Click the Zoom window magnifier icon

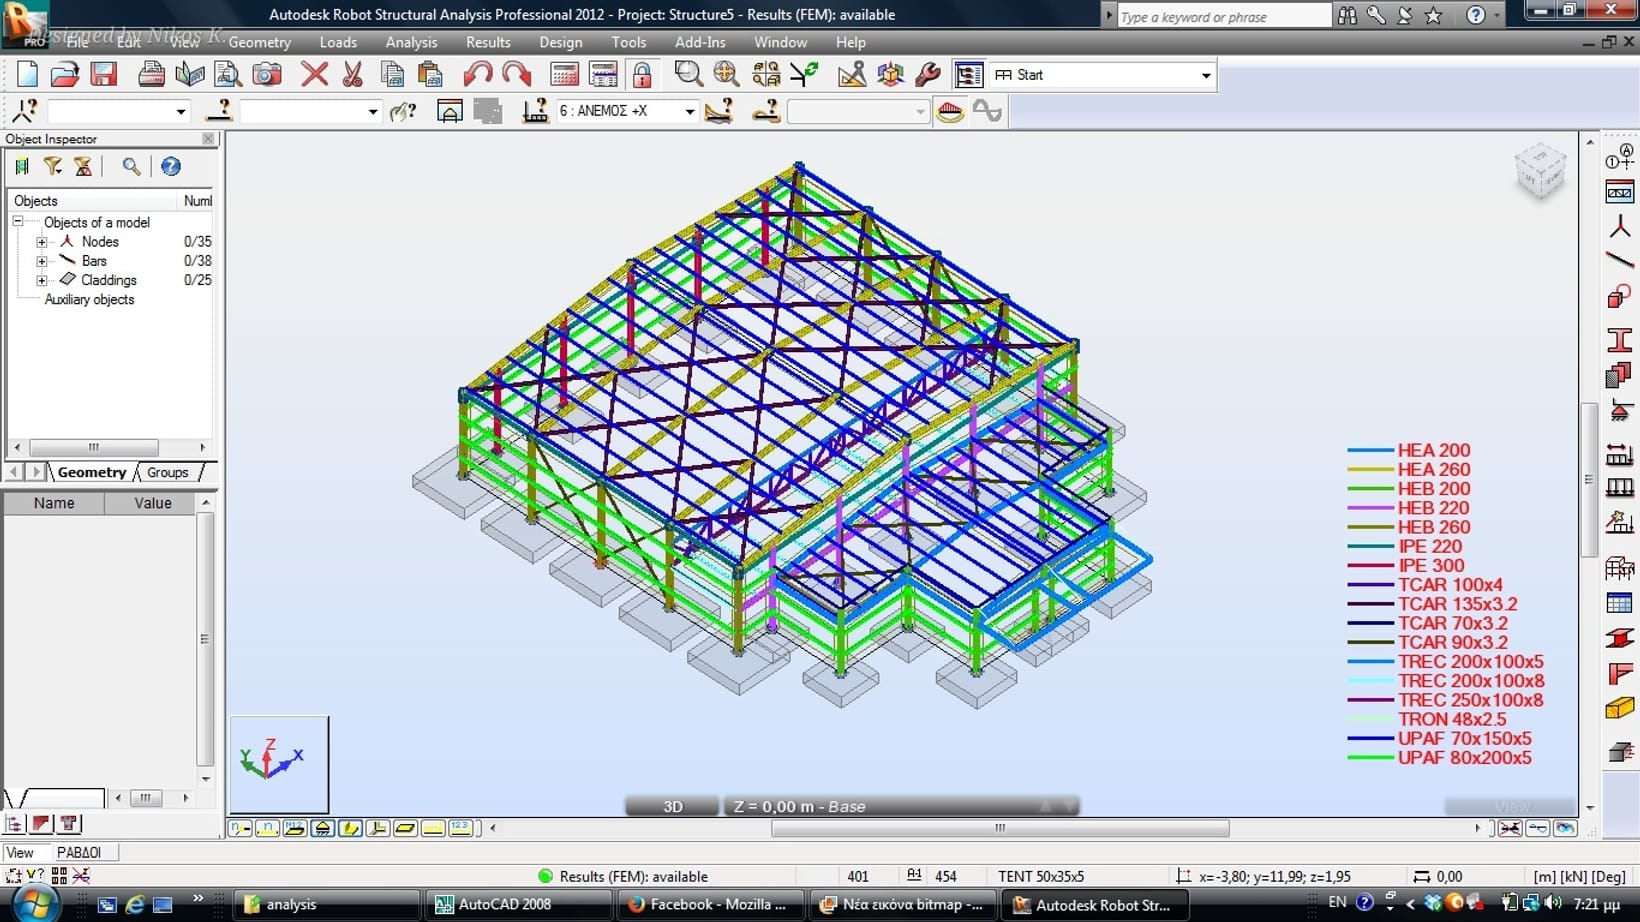[x=688, y=75]
